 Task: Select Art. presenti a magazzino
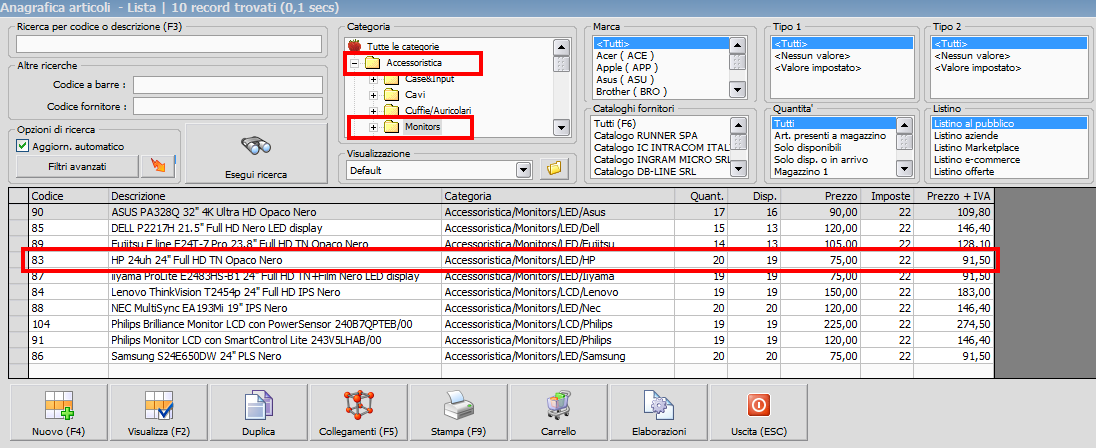click(x=830, y=136)
